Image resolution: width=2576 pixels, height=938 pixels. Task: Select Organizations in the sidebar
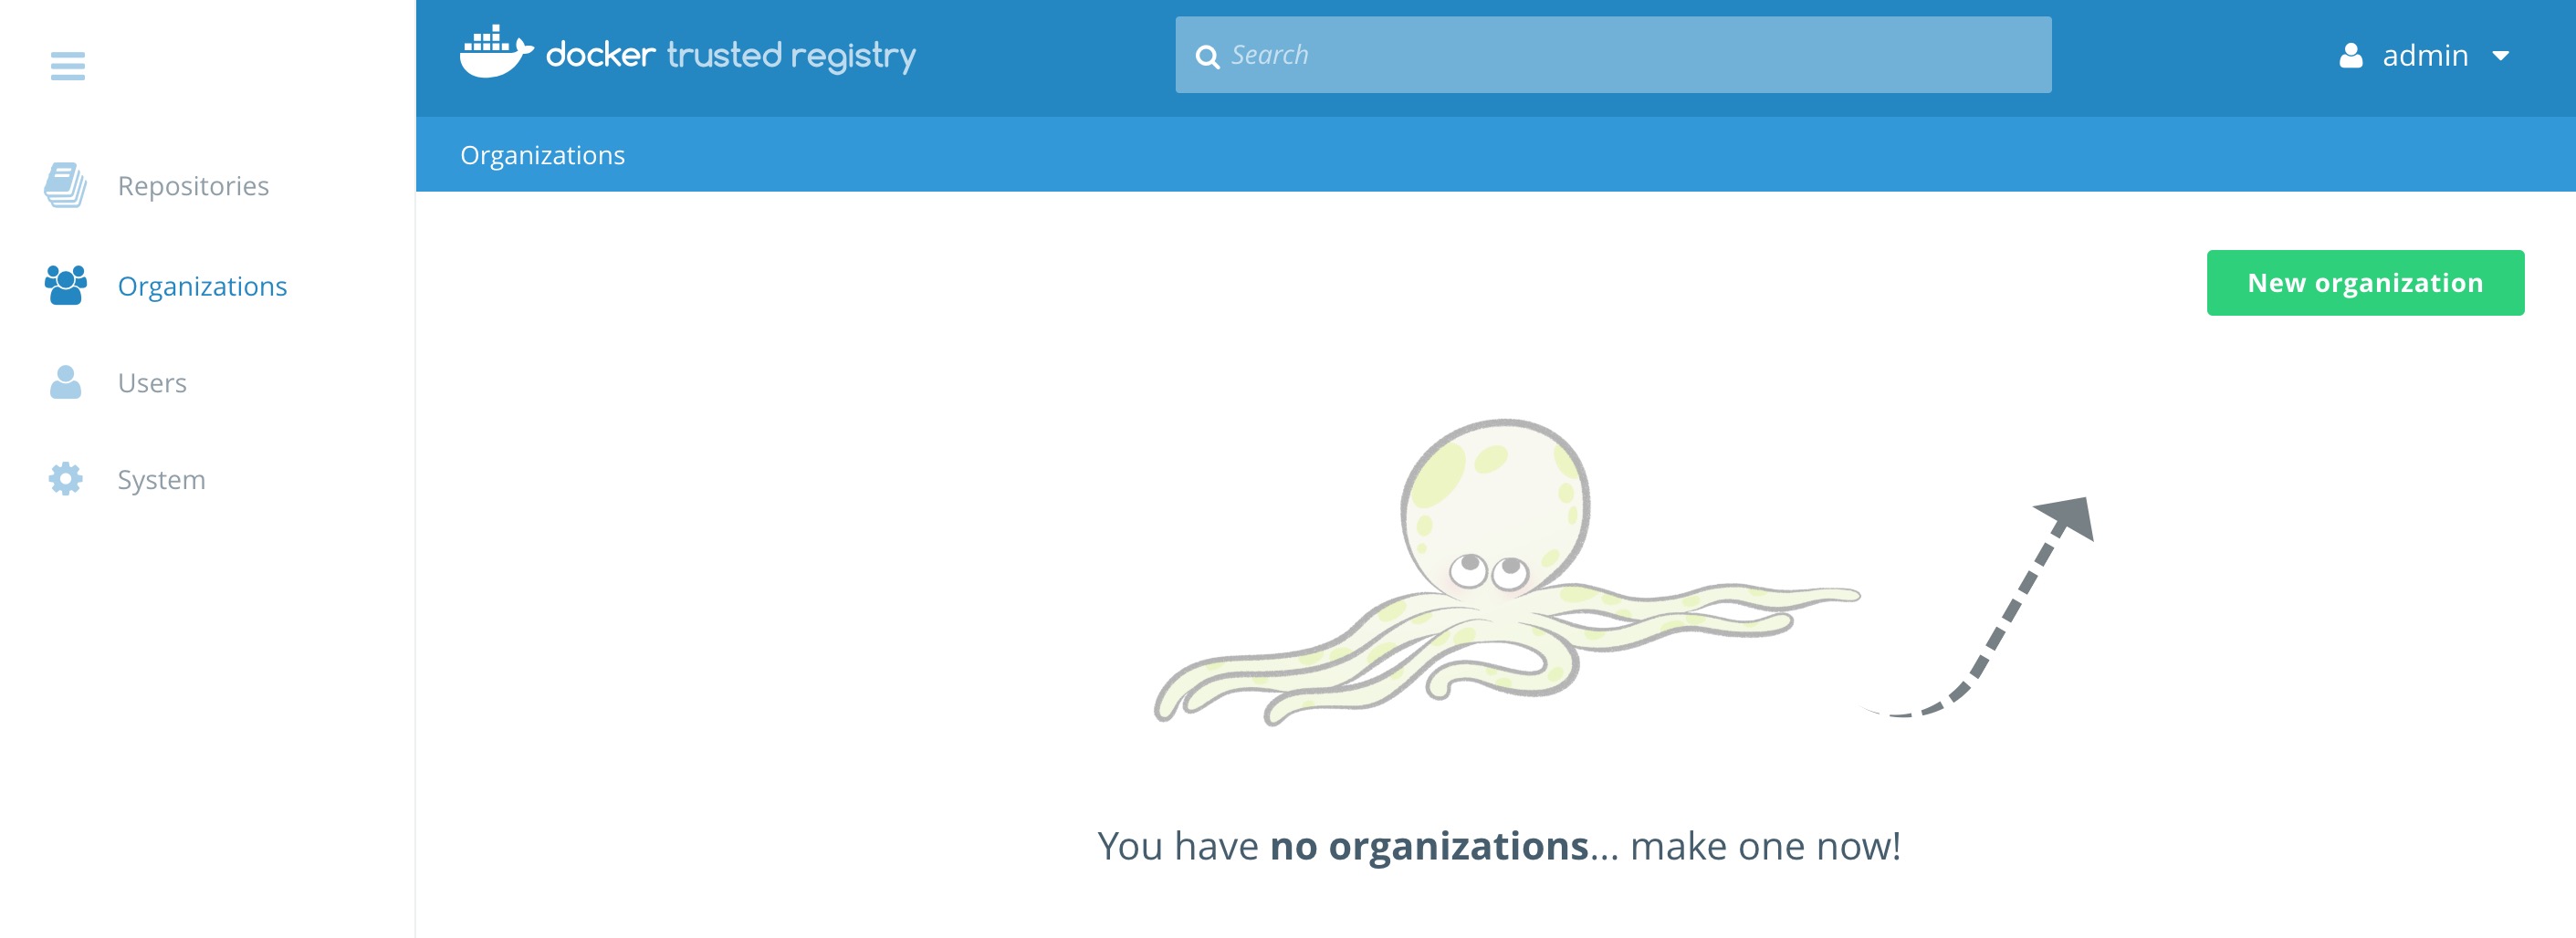pyautogui.click(x=202, y=286)
